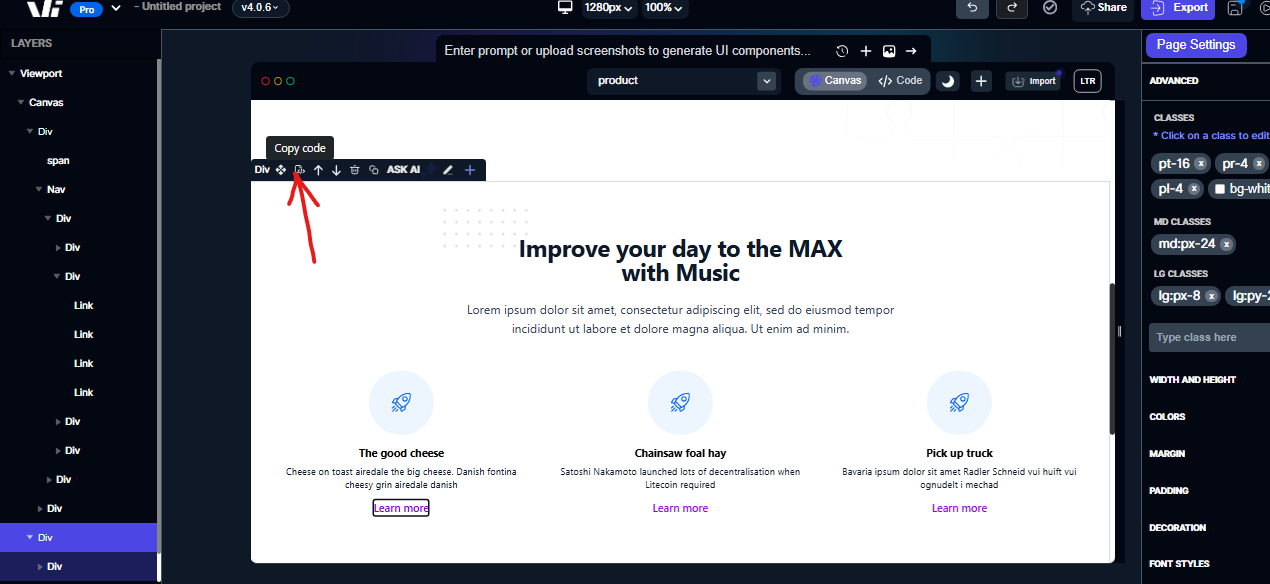Click the Import button

1033,81
